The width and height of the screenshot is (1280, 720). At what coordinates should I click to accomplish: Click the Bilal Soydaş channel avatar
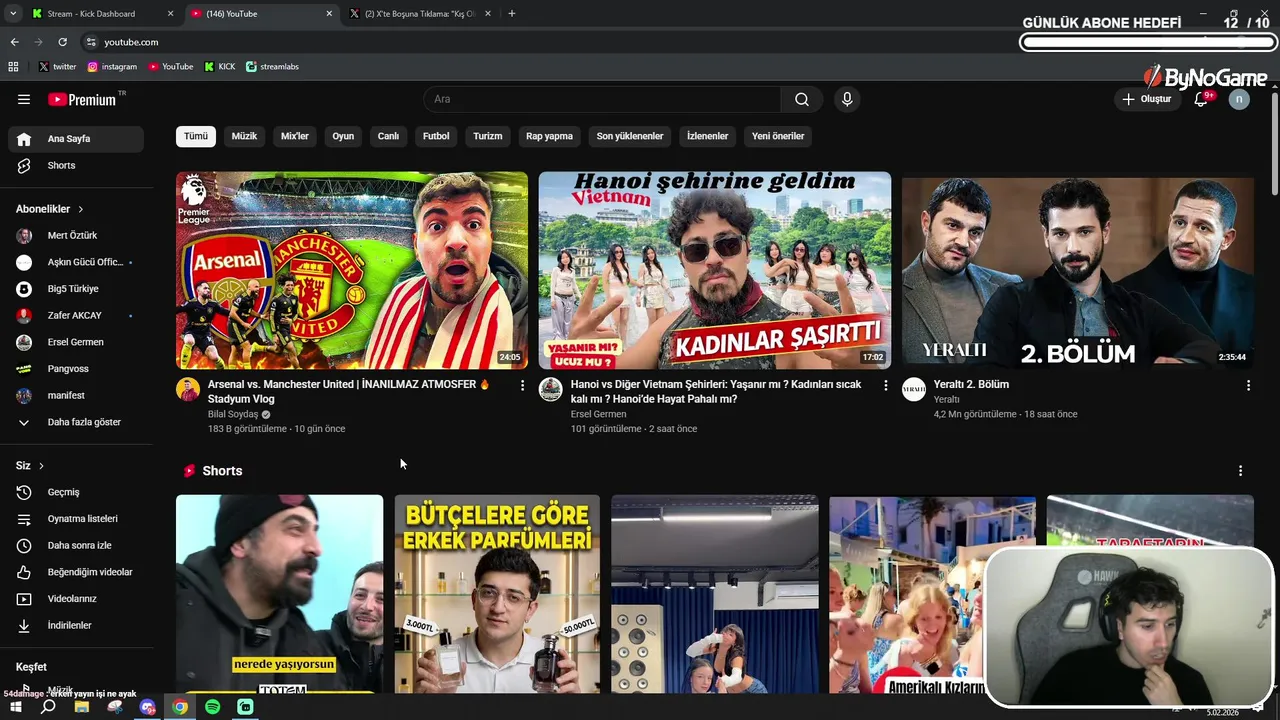tap(188, 389)
